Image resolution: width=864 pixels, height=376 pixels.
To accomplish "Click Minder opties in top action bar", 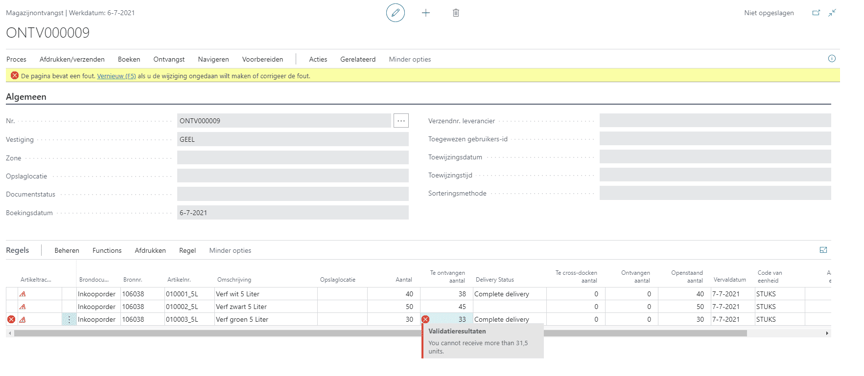I will click(410, 59).
